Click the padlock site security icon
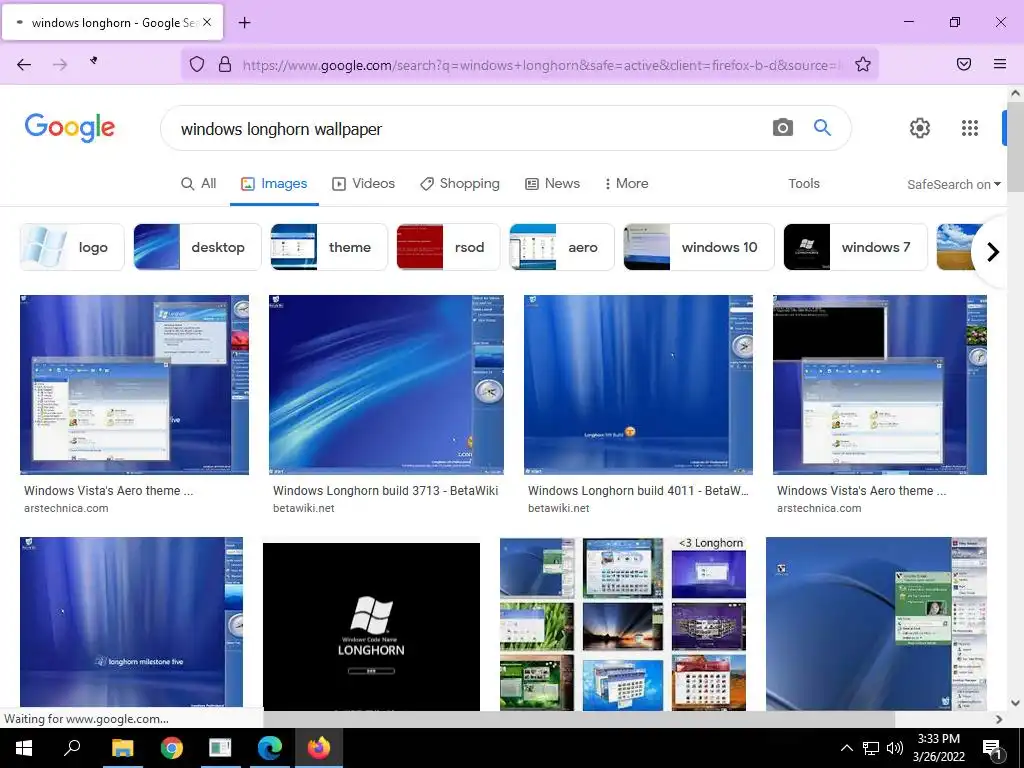Viewport: 1024px width, 768px height. pyautogui.click(x=225, y=64)
